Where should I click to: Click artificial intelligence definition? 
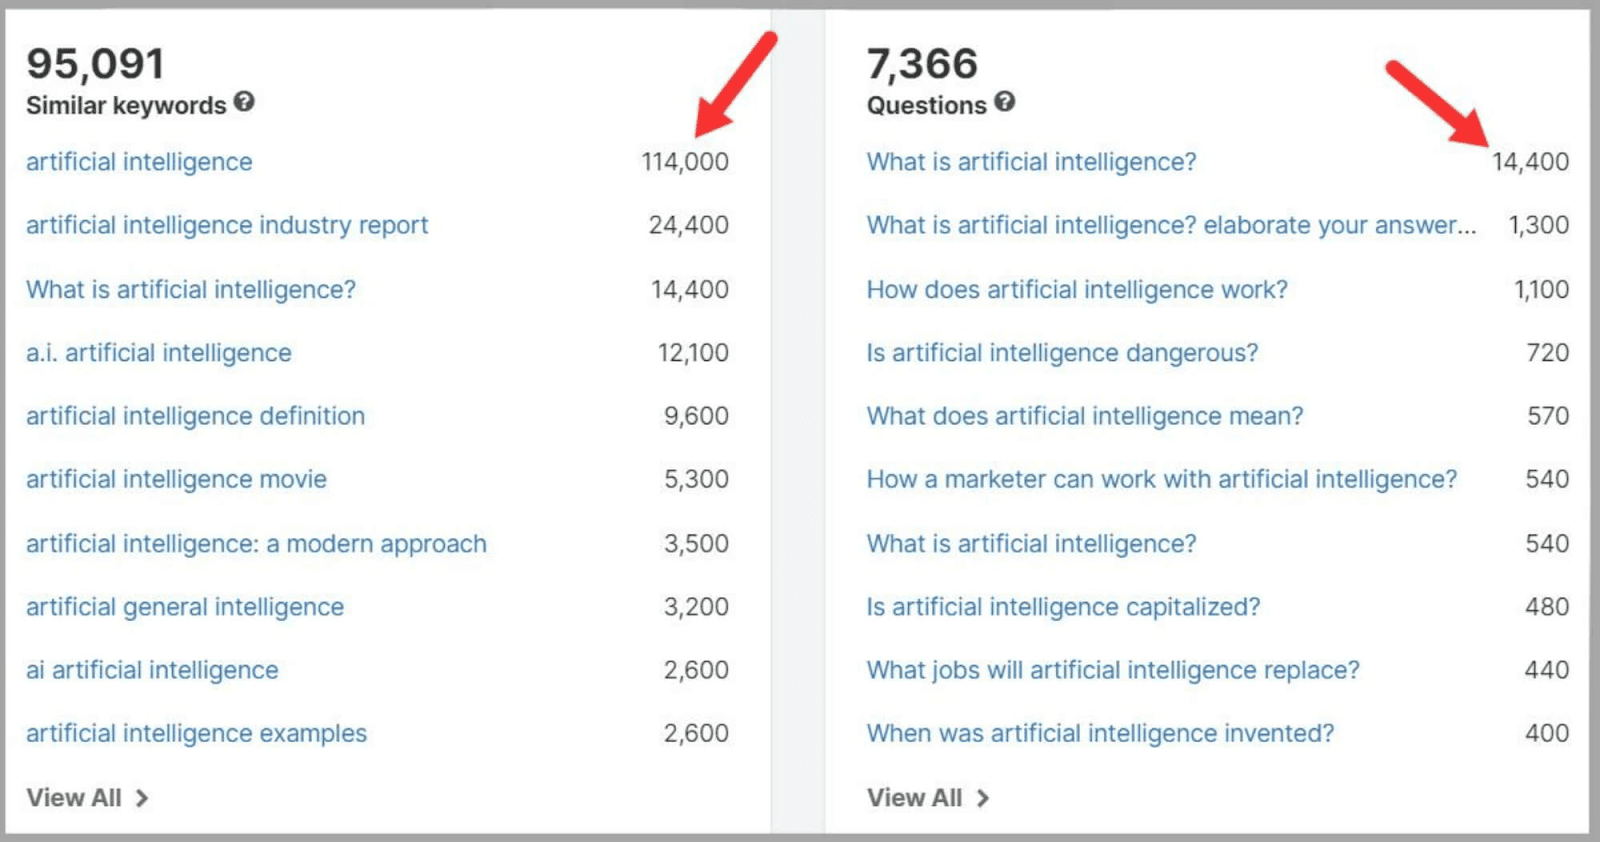(195, 415)
